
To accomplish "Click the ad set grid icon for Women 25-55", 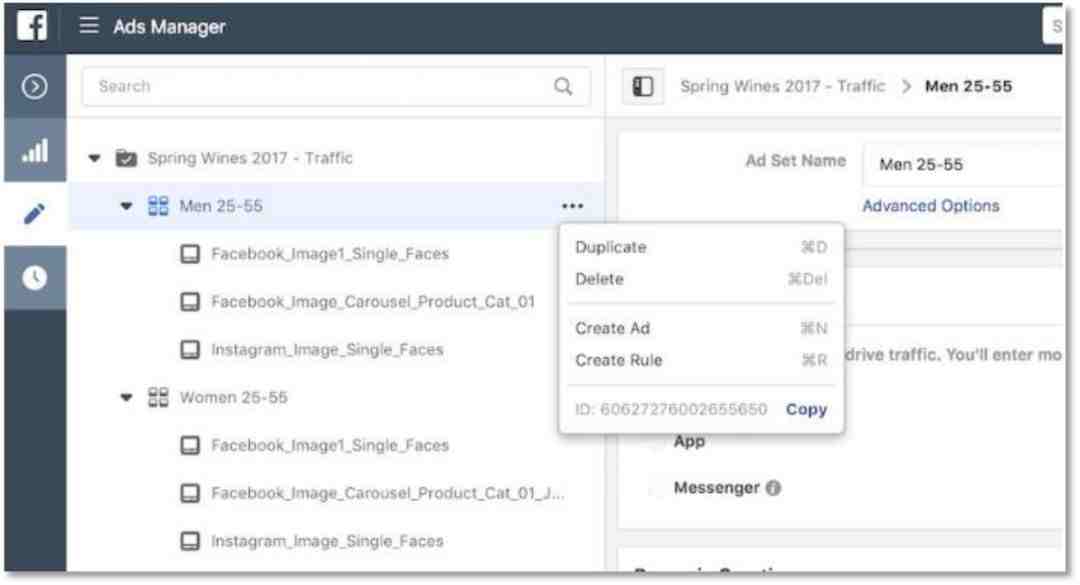I will pyautogui.click(x=158, y=397).
